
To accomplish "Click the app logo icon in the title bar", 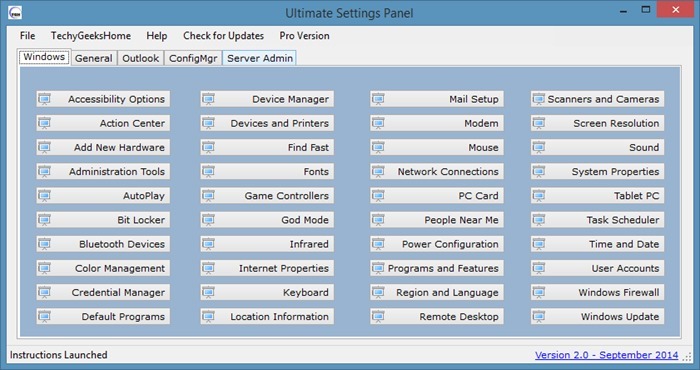I will click(x=15, y=12).
